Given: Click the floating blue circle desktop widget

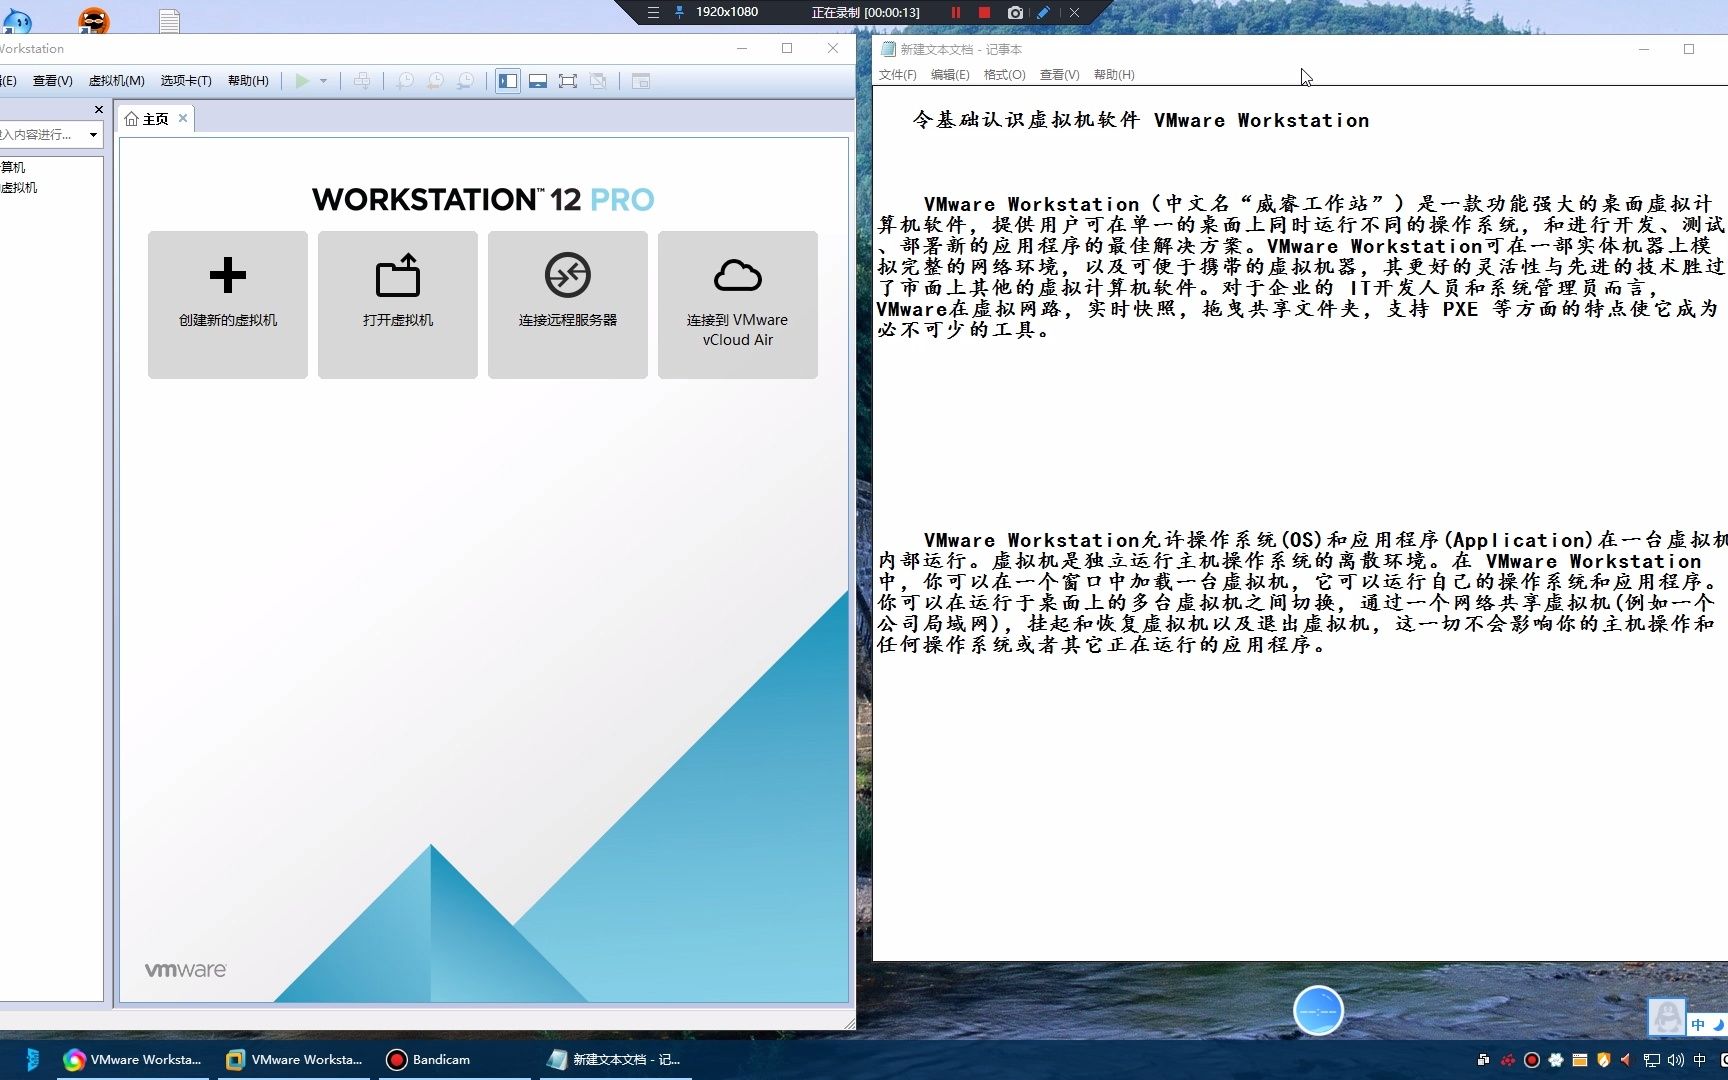Looking at the screenshot, I should click(x=1318, y=1011).
